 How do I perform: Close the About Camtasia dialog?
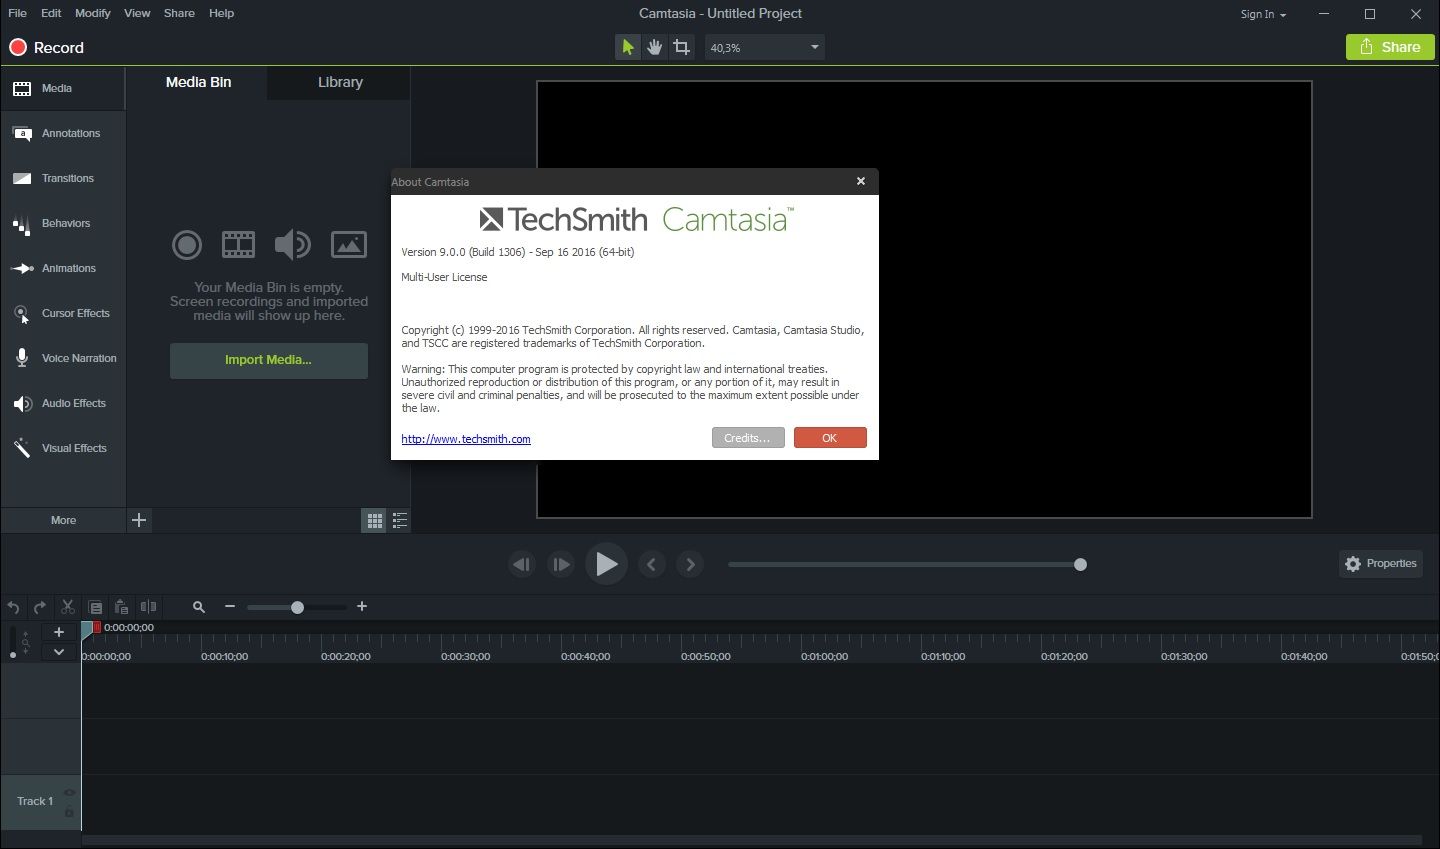[x=860, y=181]
